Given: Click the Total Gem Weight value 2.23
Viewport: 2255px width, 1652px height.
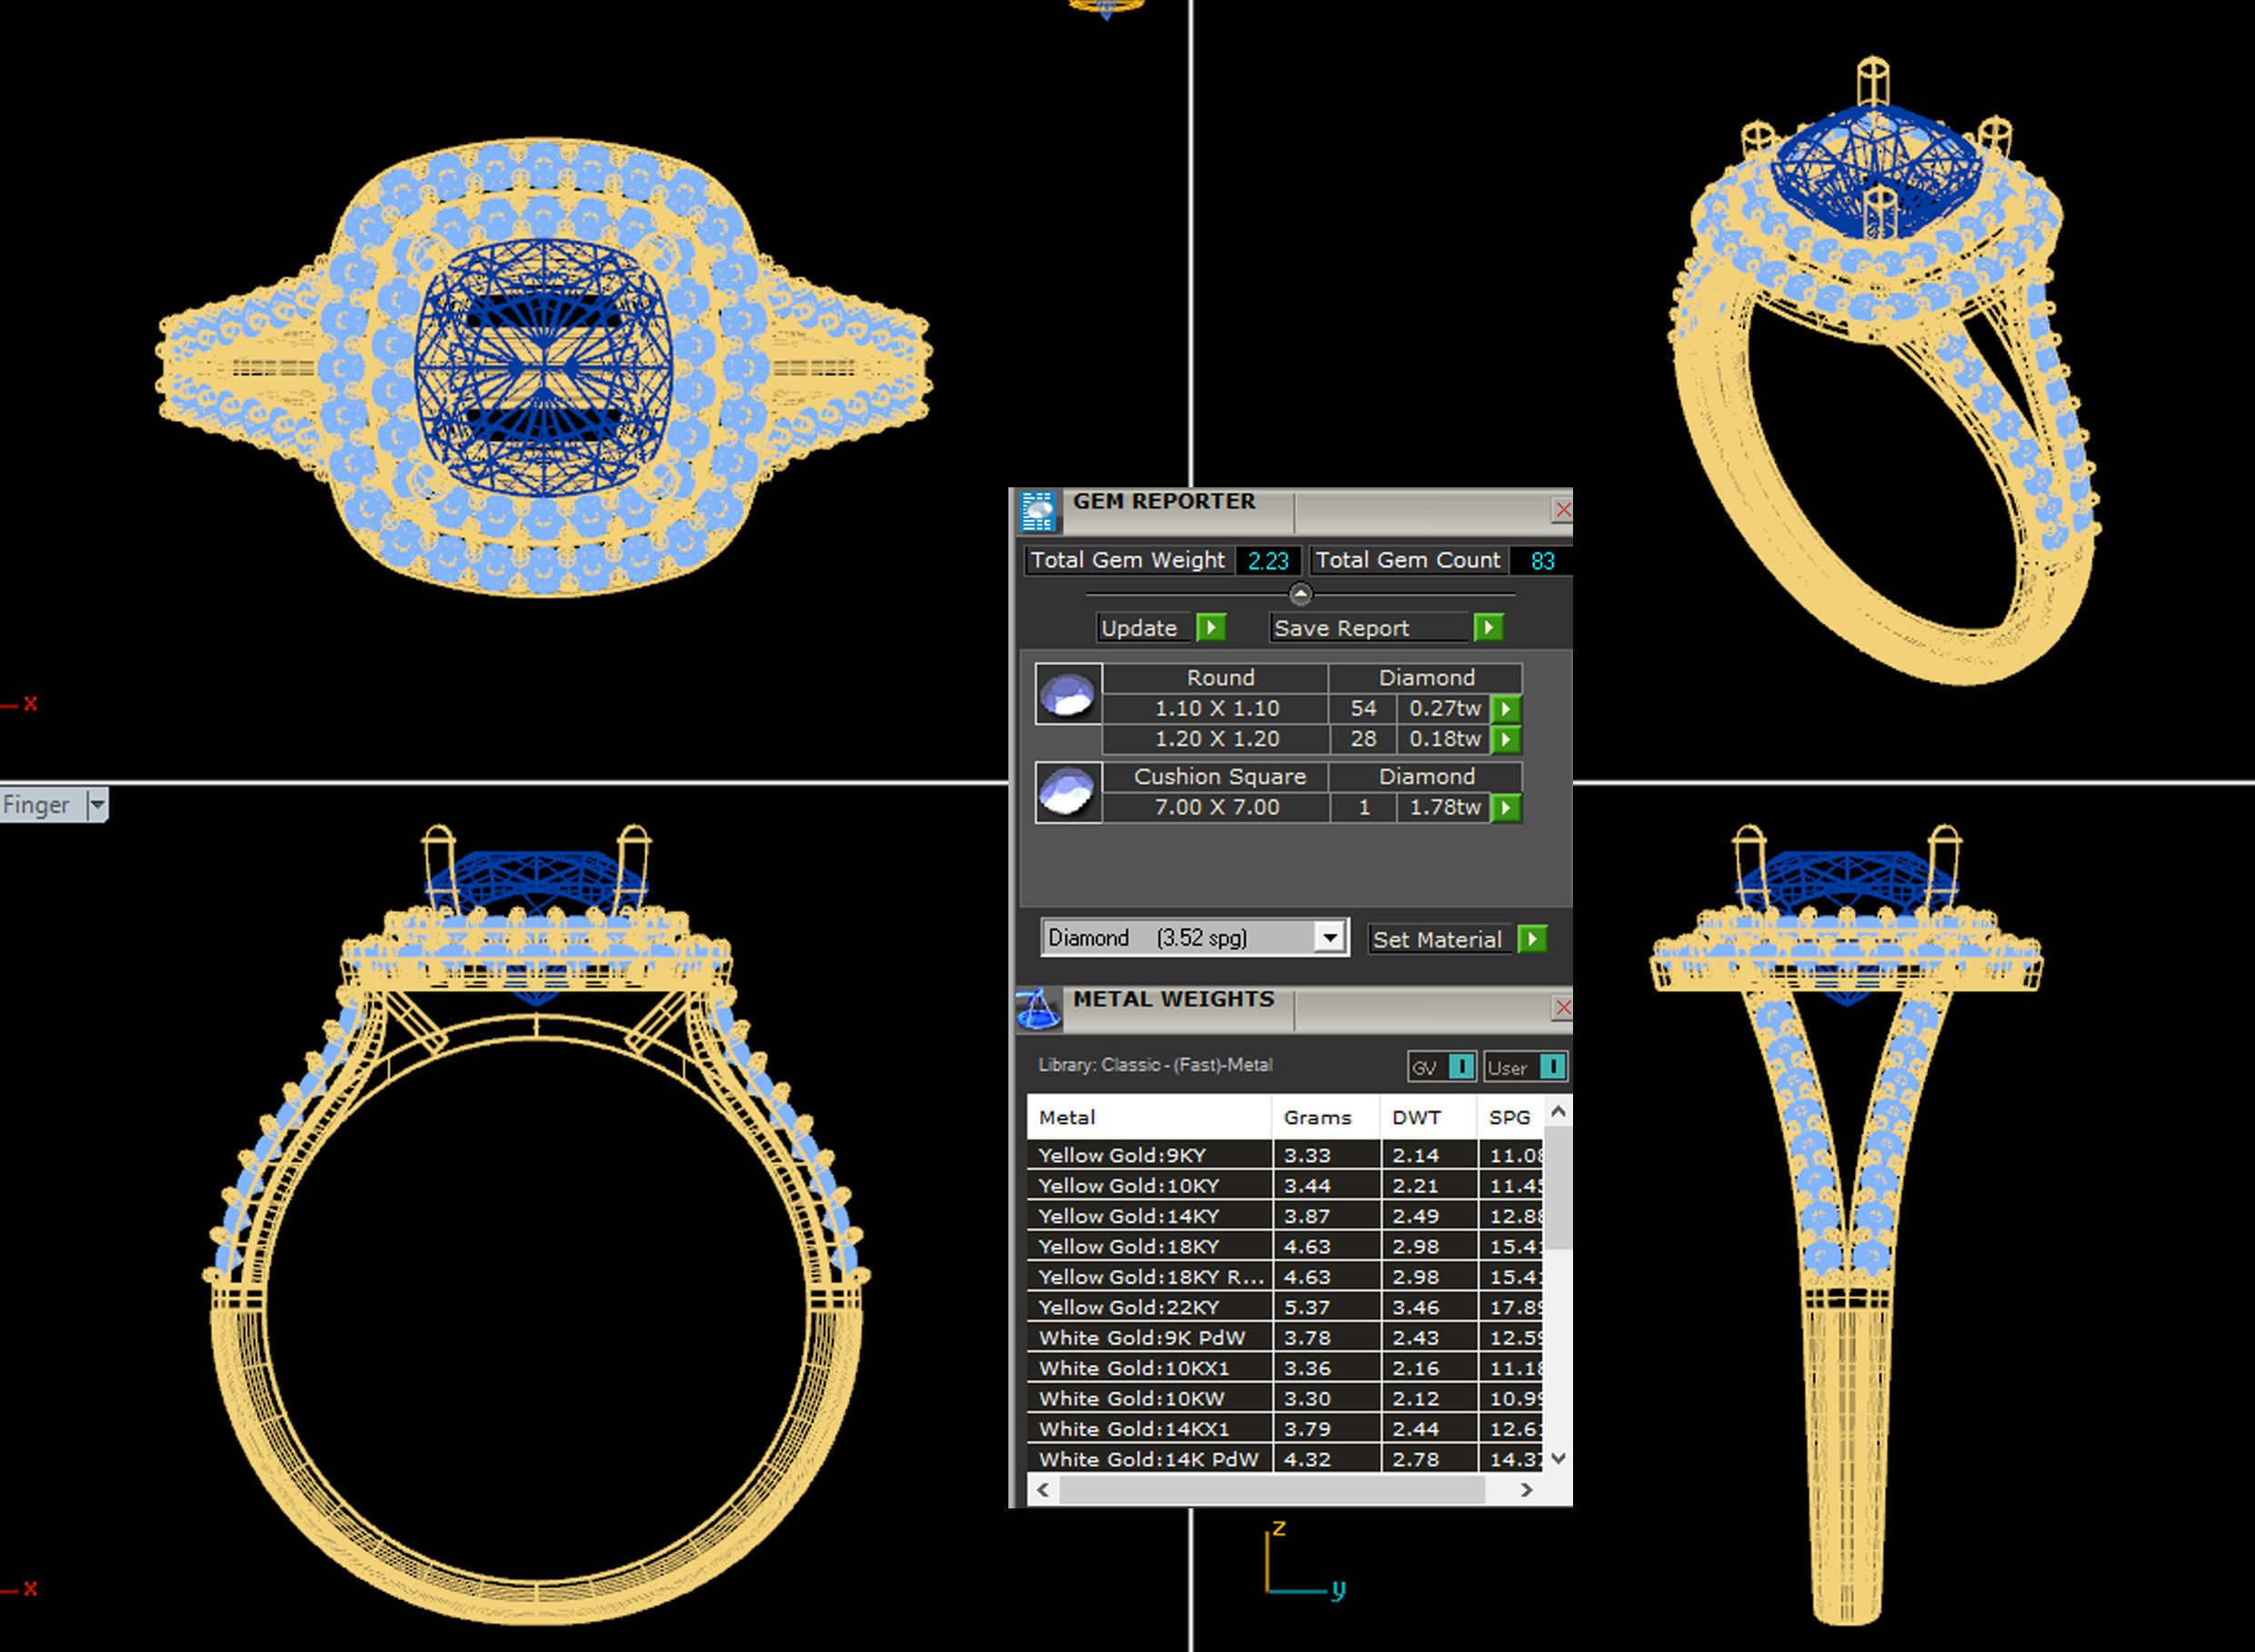Looking at the screenshot, I should pyautogui.click(x=1268, y=561).
